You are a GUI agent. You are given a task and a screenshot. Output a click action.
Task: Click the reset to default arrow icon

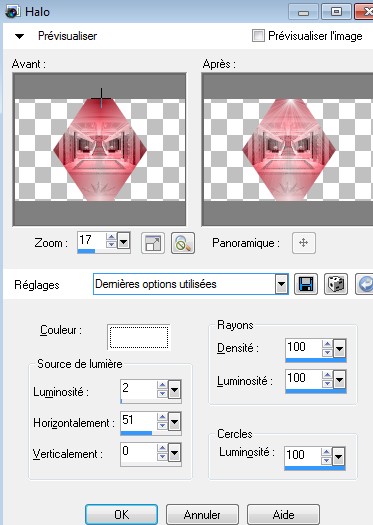[x=365, y=284]
